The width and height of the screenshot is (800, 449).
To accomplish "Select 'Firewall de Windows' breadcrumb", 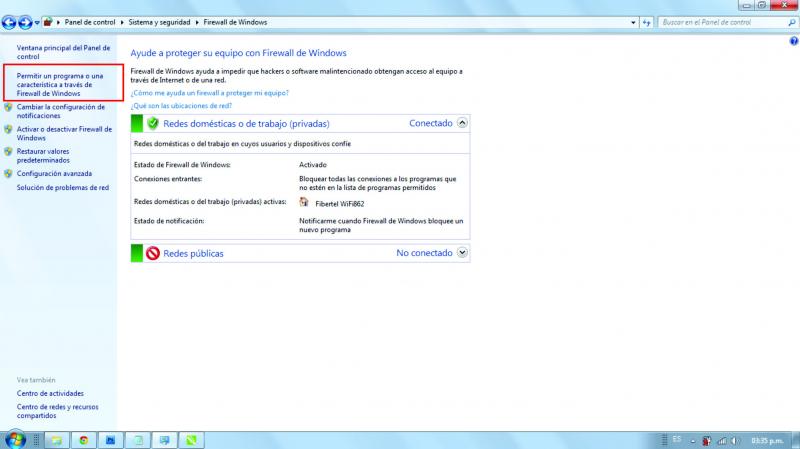I will coord(235,22).
